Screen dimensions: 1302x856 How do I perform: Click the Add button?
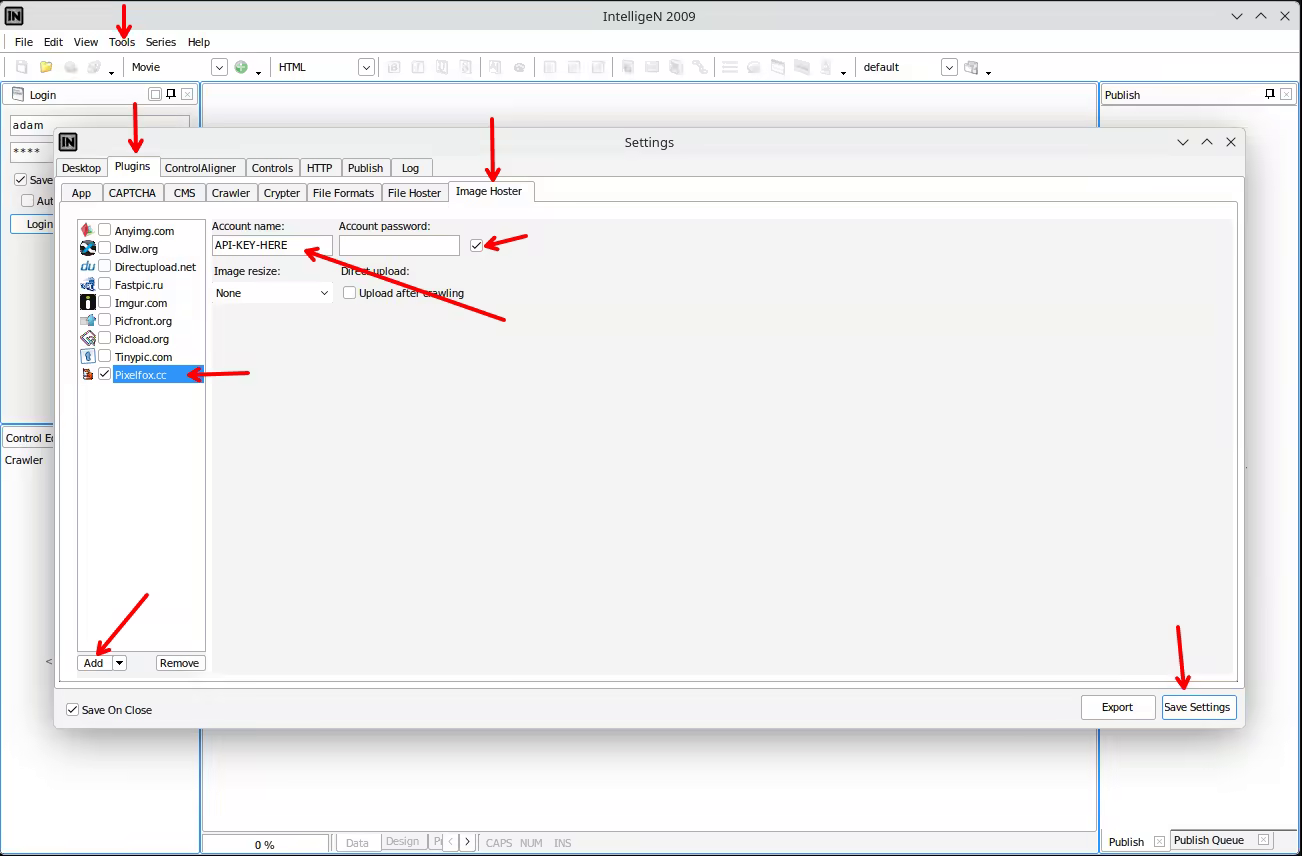(94, 663)
